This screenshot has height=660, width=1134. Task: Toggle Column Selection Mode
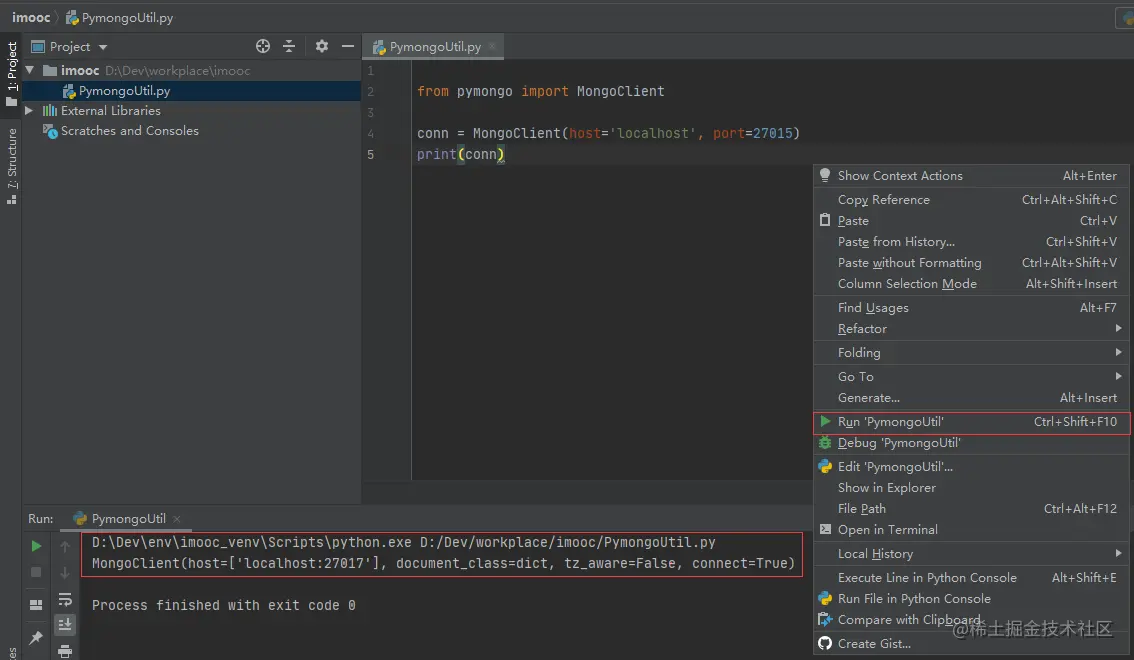click(x=971, y=283)
